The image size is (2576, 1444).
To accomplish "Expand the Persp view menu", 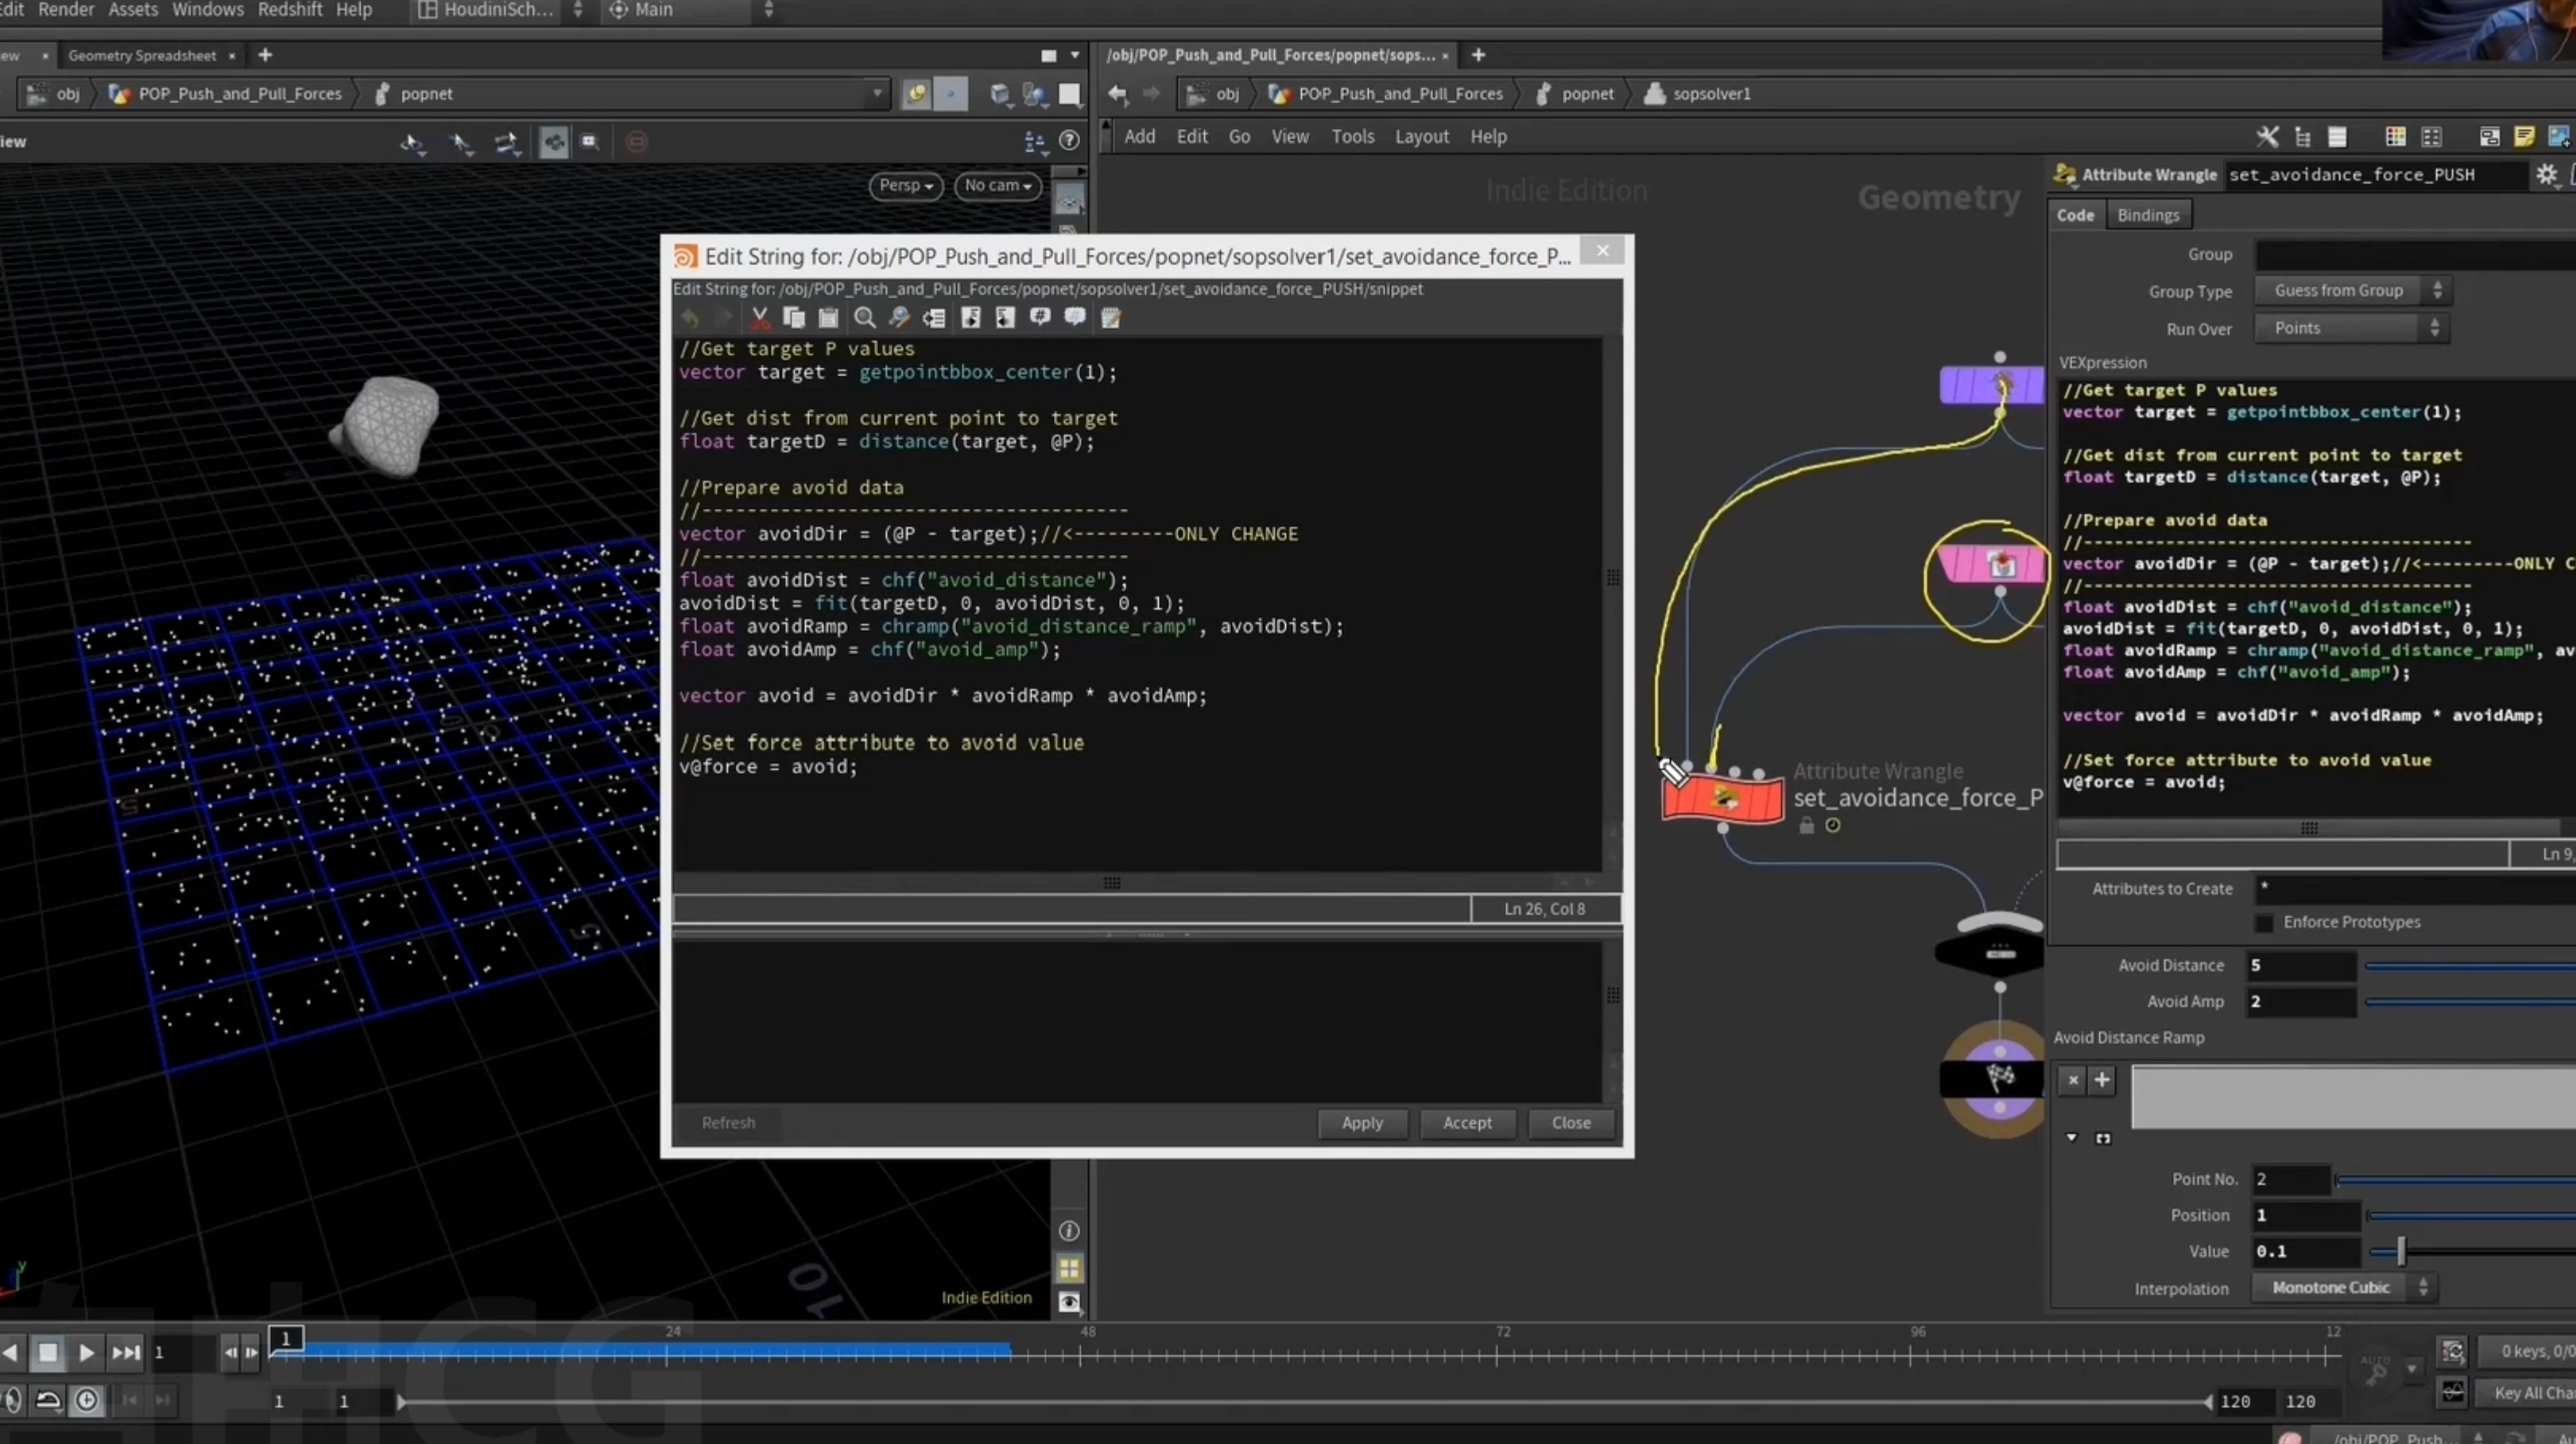I will (906, 186).
